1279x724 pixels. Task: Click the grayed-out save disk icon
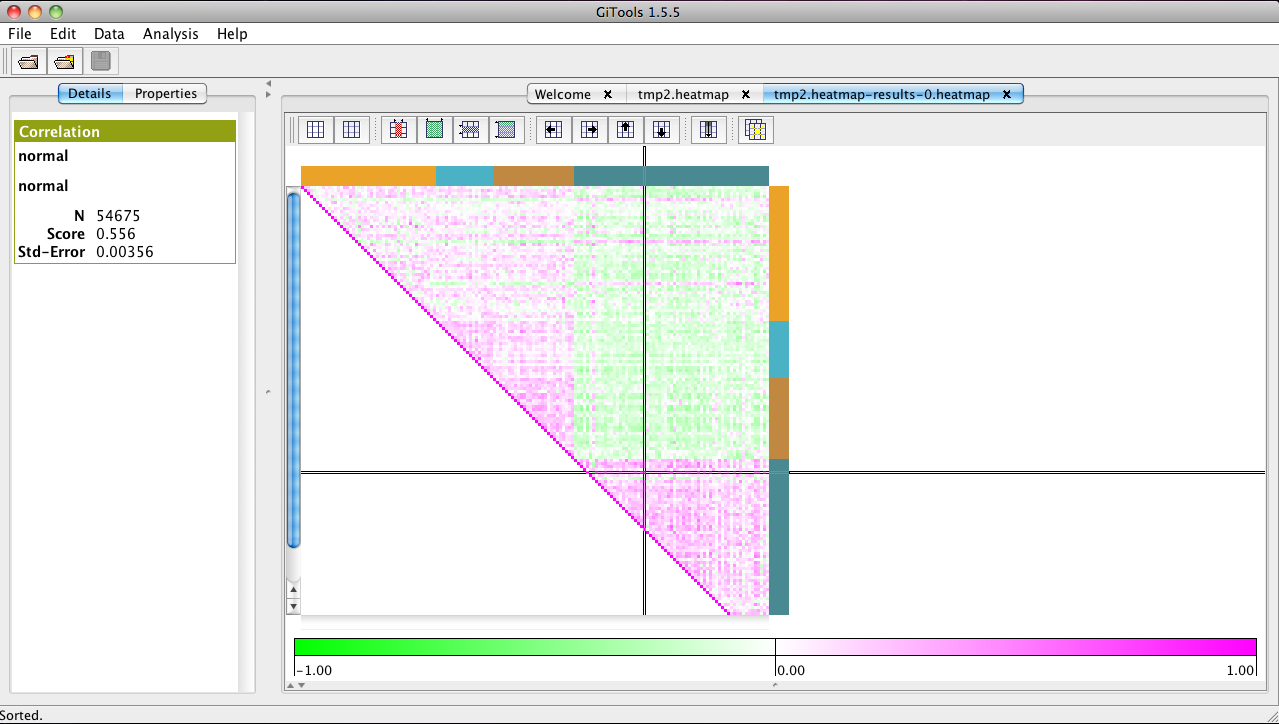pyautogui.click(x=101, y=61)
